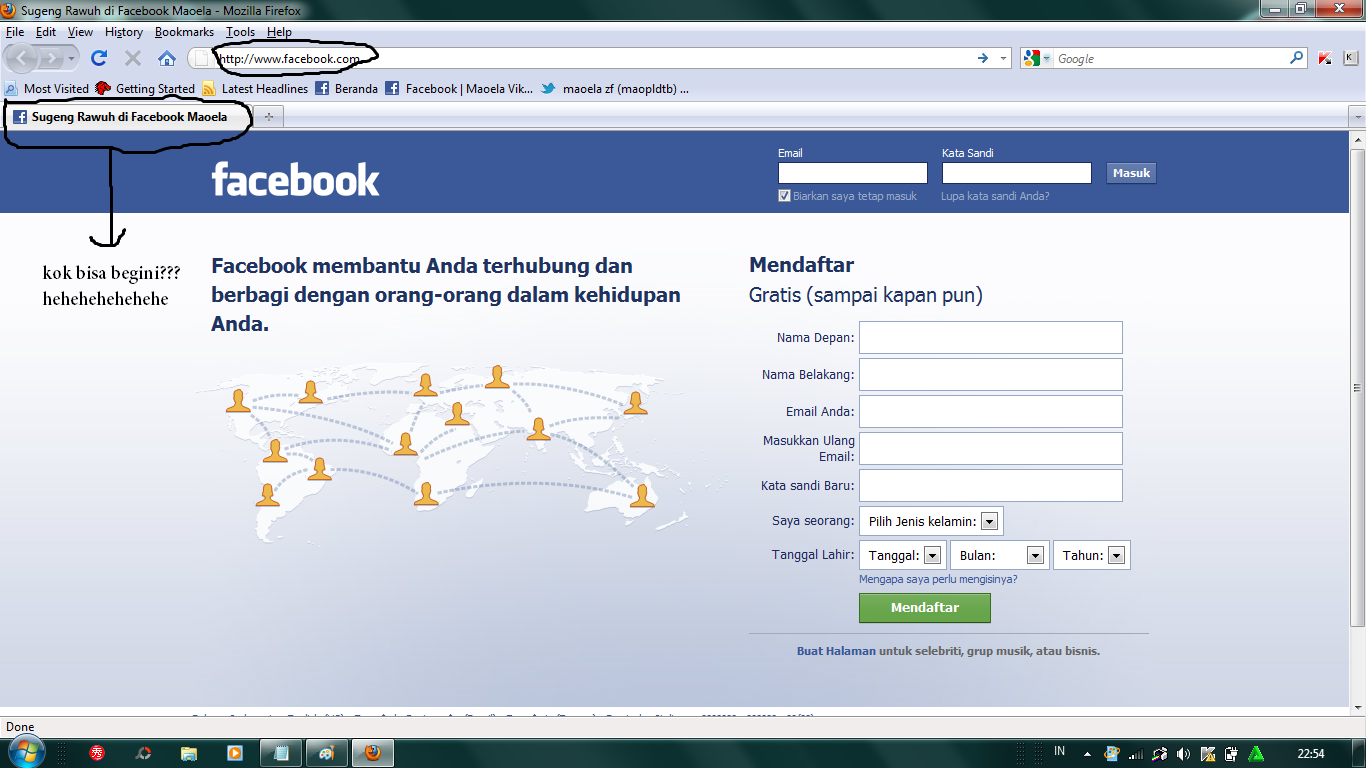Screen dimensions: 1366x768
Task: Stop loading with the X stop icon
Action: [x=132, y=59]
